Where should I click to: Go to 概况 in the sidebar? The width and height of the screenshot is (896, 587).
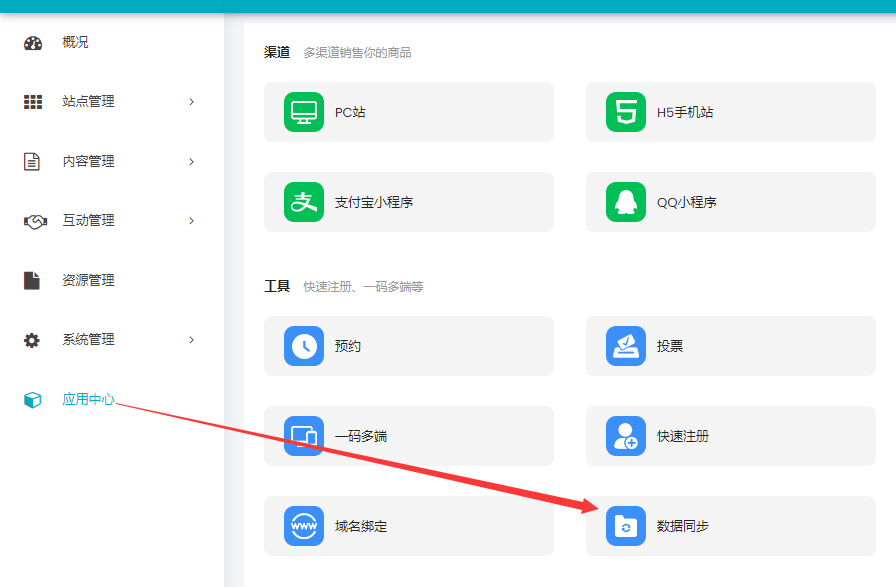[75, 42]
